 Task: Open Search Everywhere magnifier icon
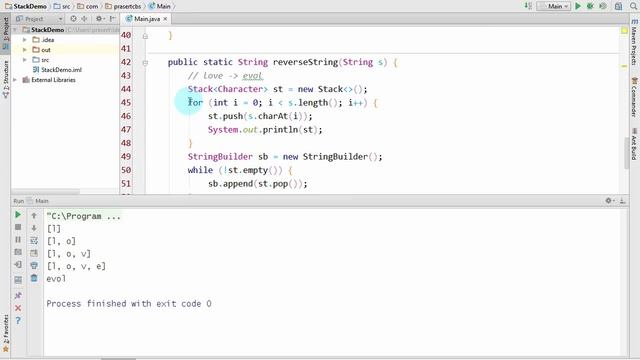[634, 6]
